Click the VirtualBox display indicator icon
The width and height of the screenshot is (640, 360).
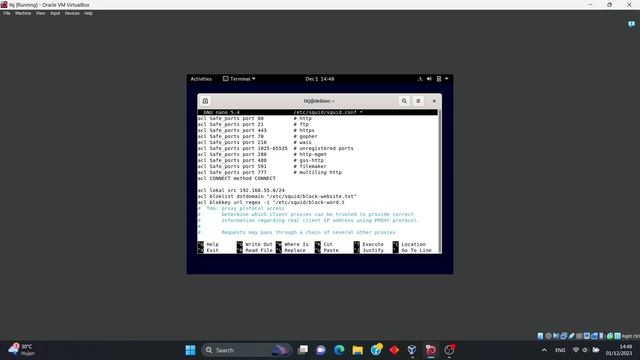(587, 336)
